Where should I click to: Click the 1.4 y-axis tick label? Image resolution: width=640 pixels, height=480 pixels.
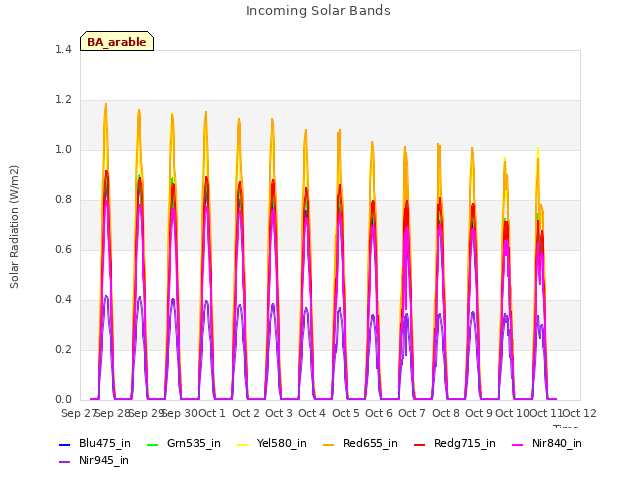click(x=63, y=49)
